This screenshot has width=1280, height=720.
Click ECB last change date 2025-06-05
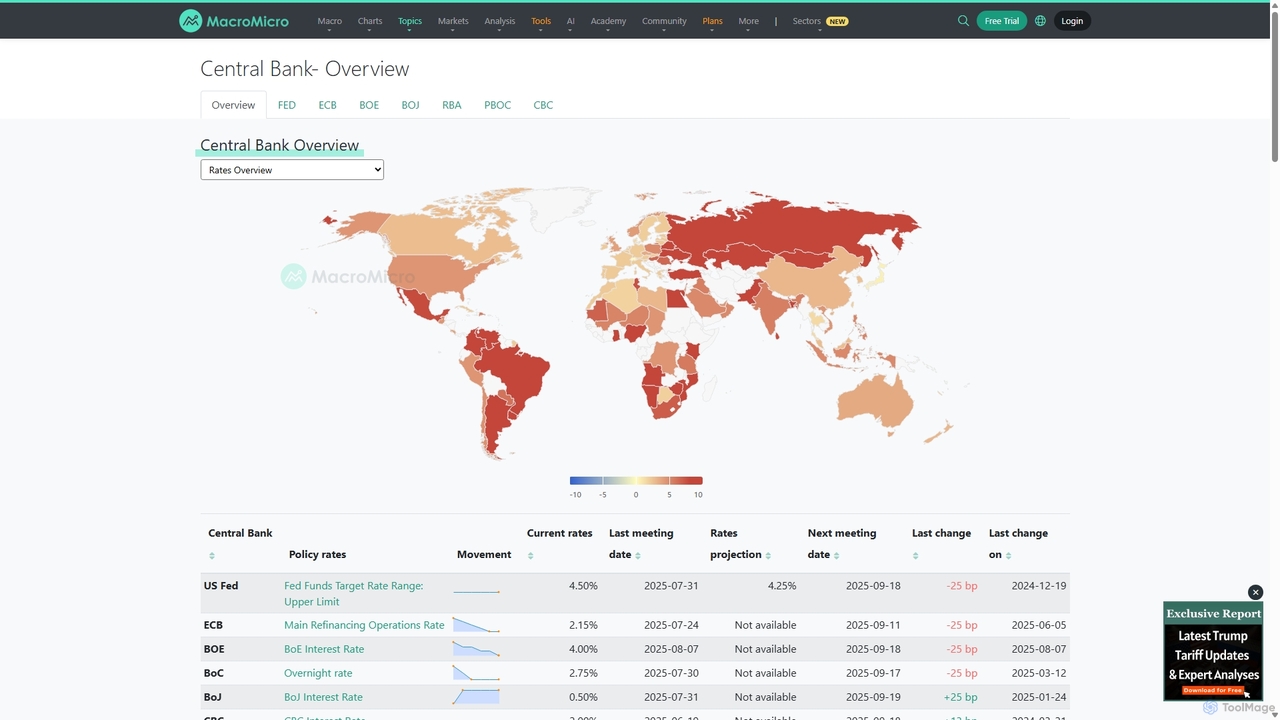[1039, 625]
